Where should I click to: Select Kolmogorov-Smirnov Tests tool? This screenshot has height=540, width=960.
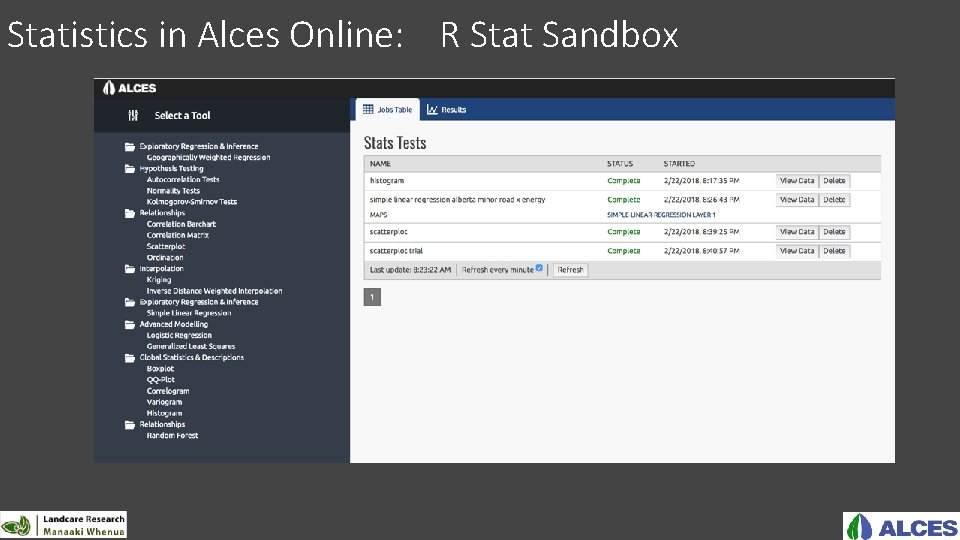click(192, 202)
